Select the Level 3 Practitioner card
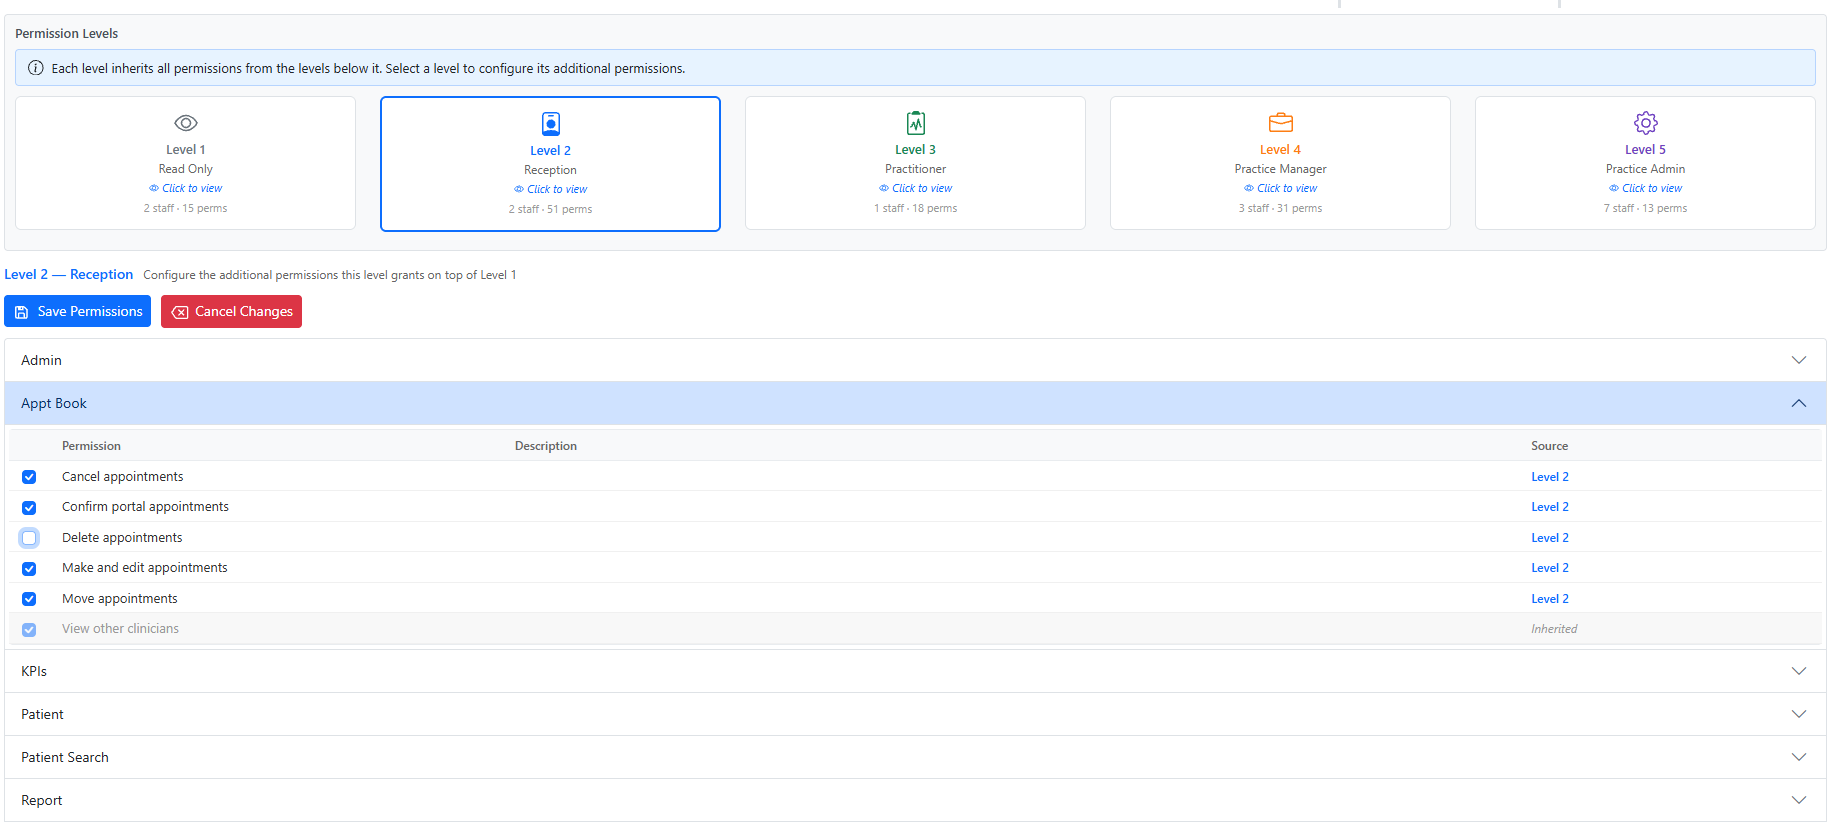 [x=916, y=163]
